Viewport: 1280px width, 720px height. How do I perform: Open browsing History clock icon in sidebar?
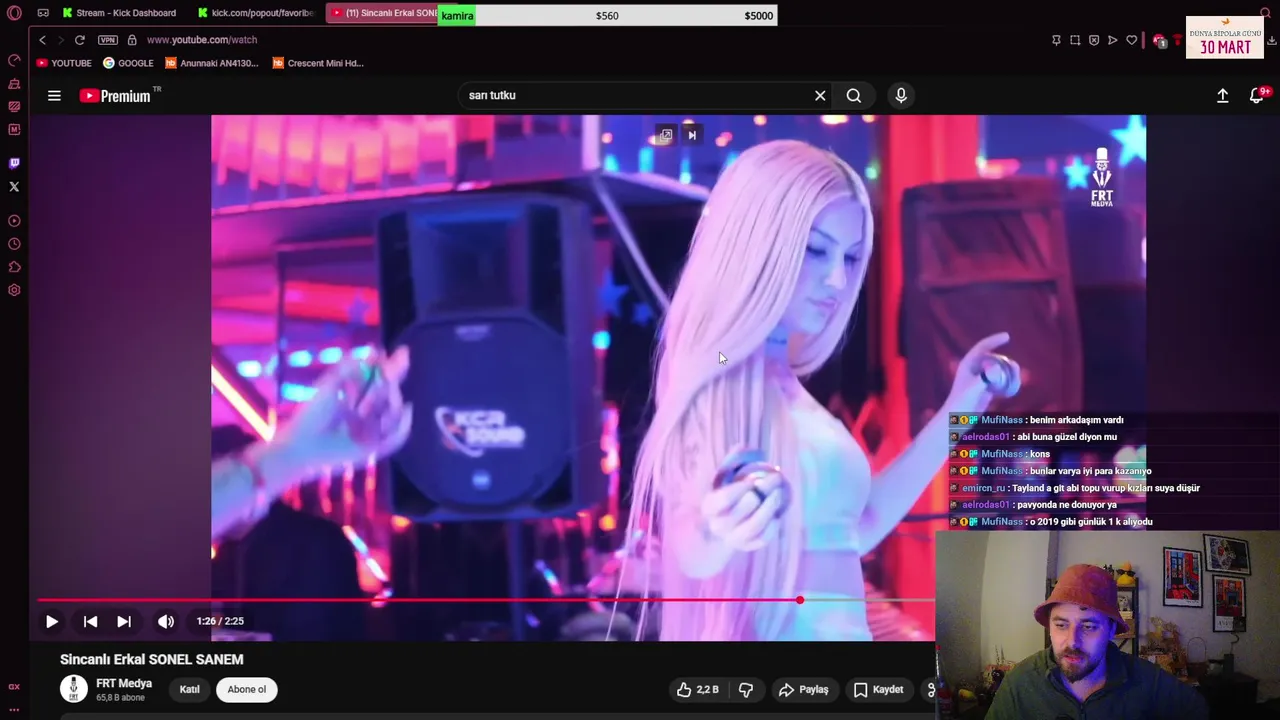pyautogui.click(x=14, y=244)
